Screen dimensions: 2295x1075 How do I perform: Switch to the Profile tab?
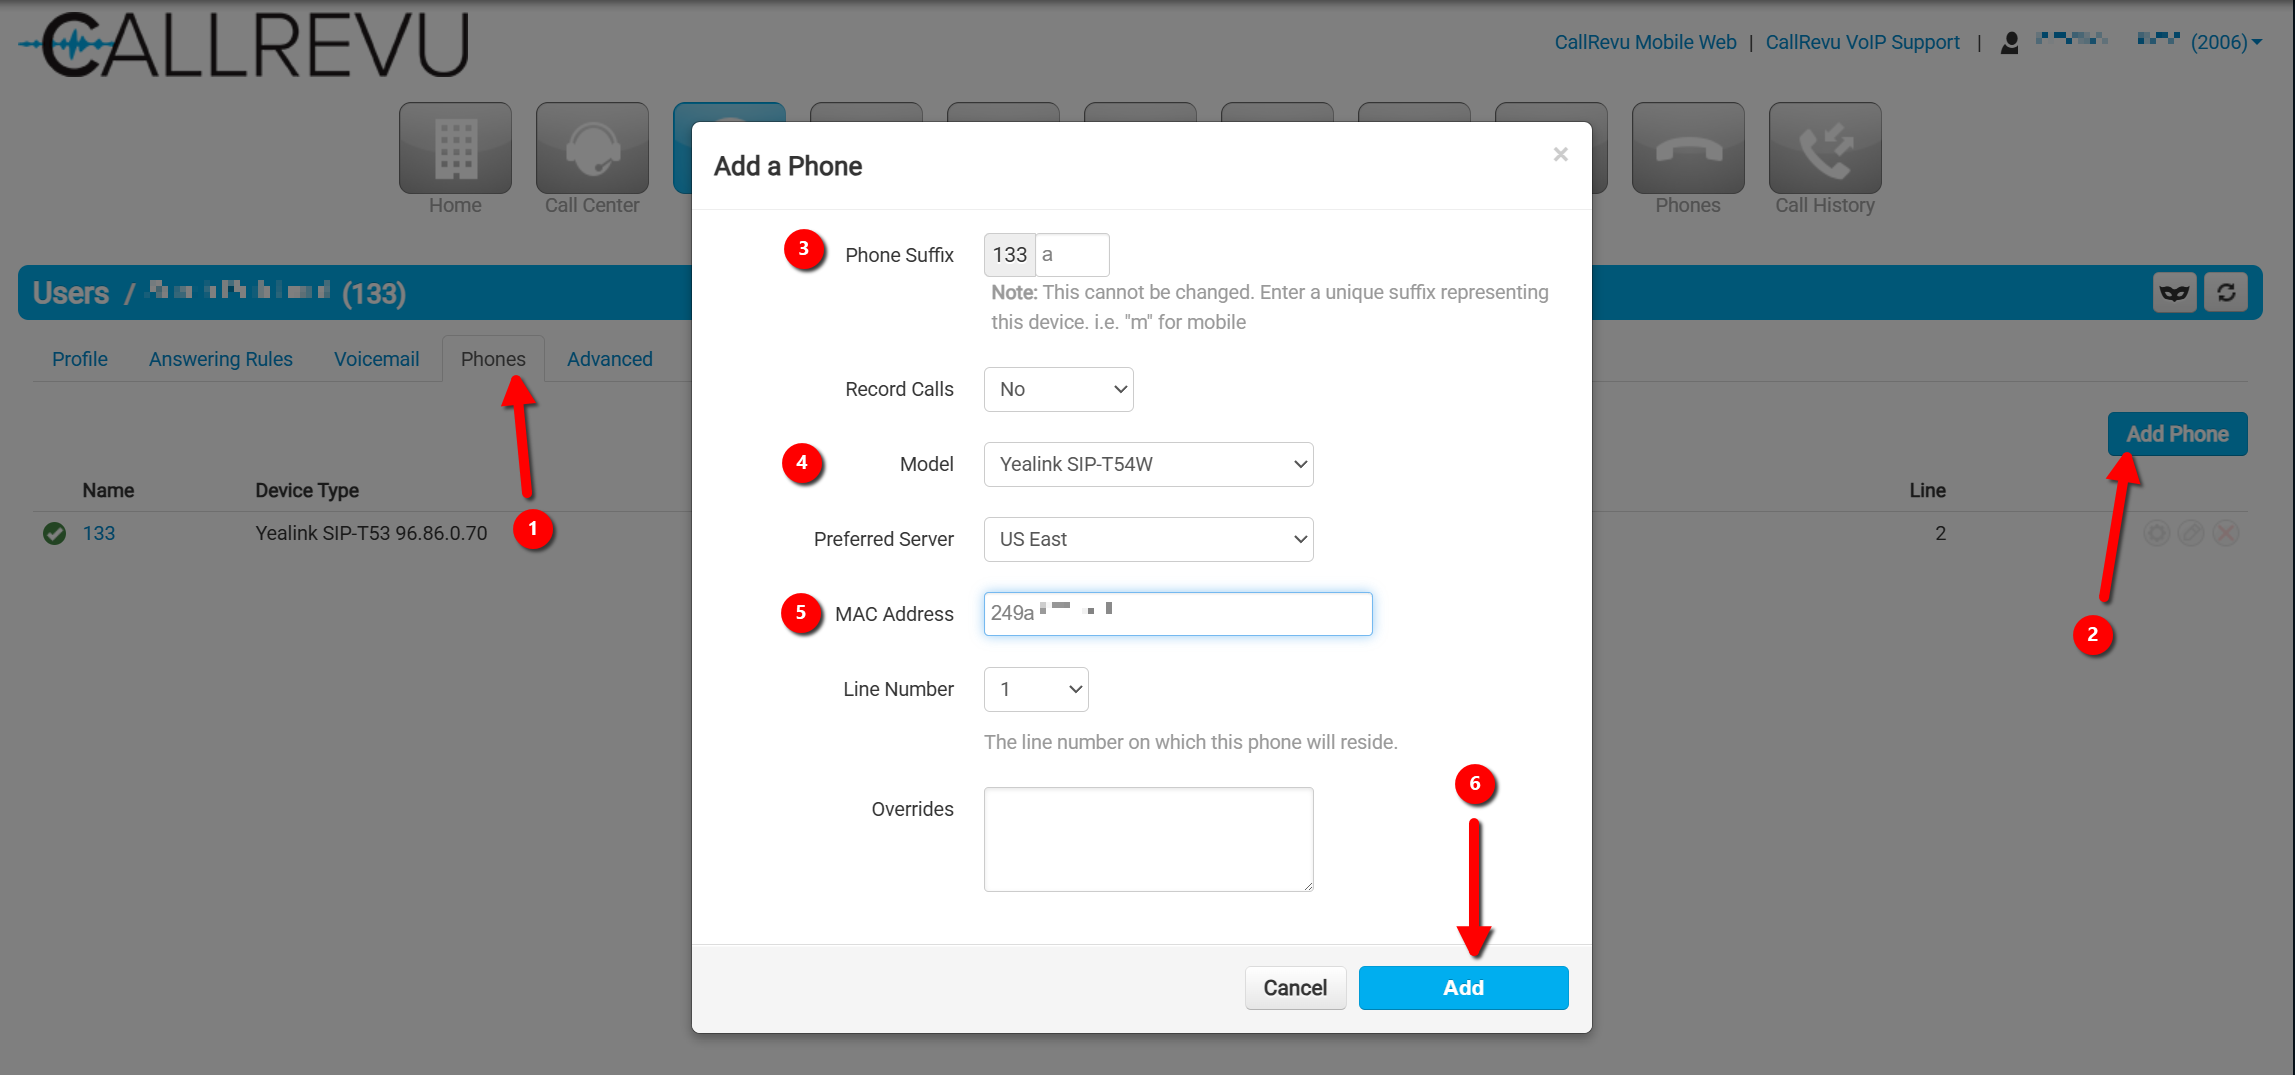(80, 359)
